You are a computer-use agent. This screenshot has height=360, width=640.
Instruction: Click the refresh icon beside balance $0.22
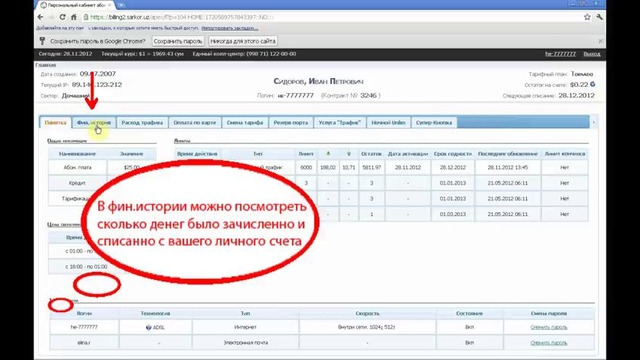coord(593,84)
